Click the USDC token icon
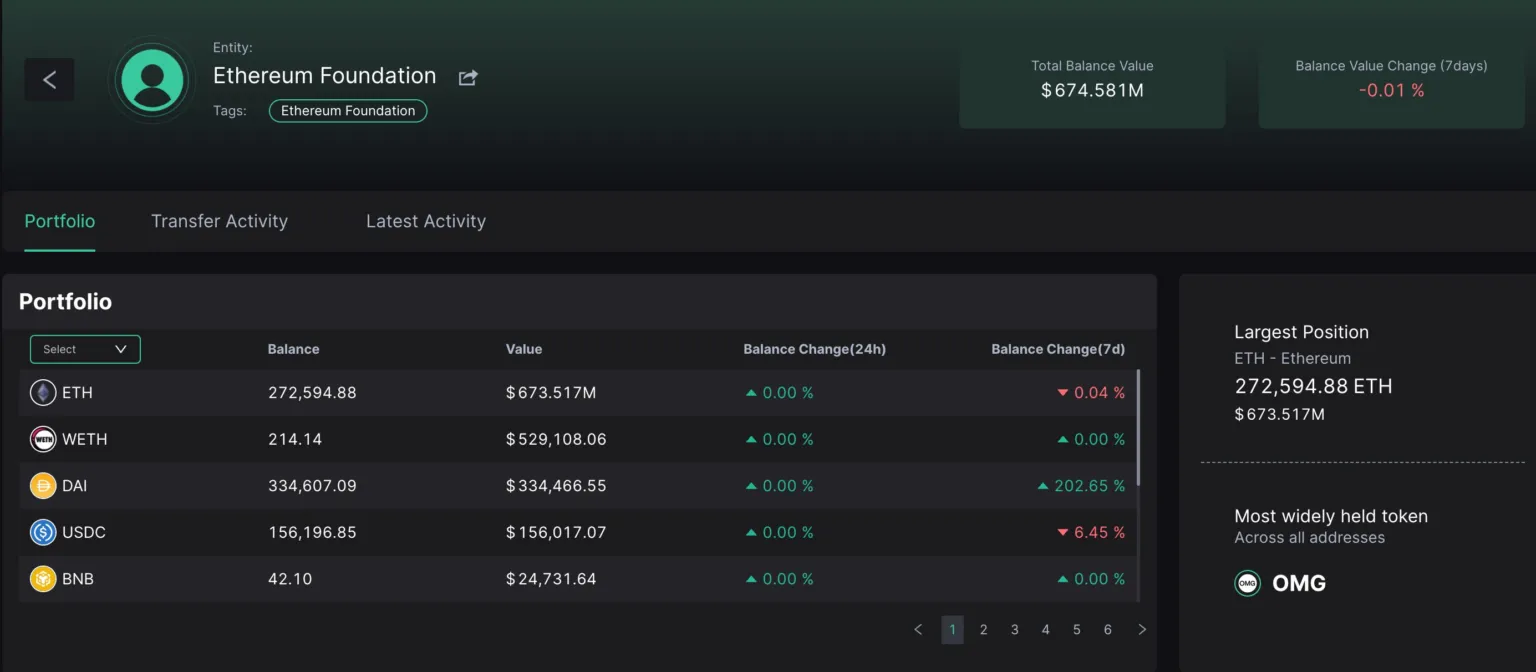The width and height of the screenshot is (1536, 672). click(x=43, y=532)
